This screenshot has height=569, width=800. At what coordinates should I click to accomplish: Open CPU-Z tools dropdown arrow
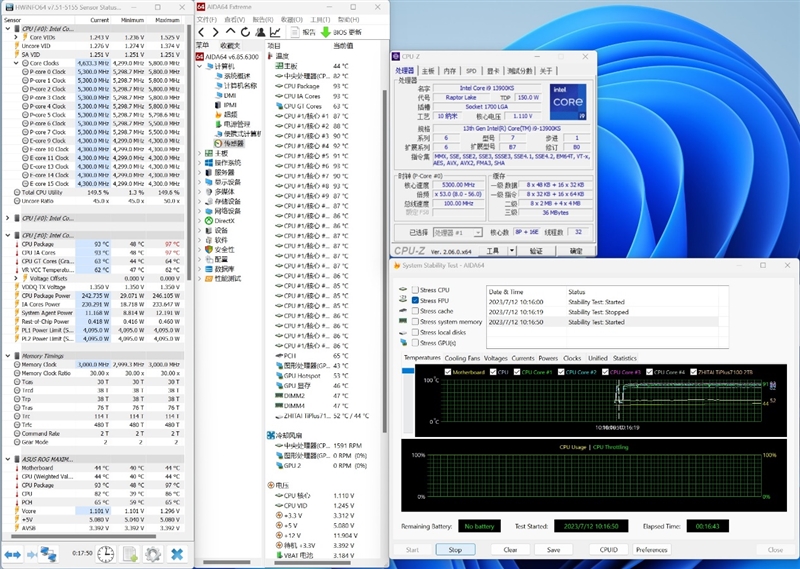tap(512, 251)
